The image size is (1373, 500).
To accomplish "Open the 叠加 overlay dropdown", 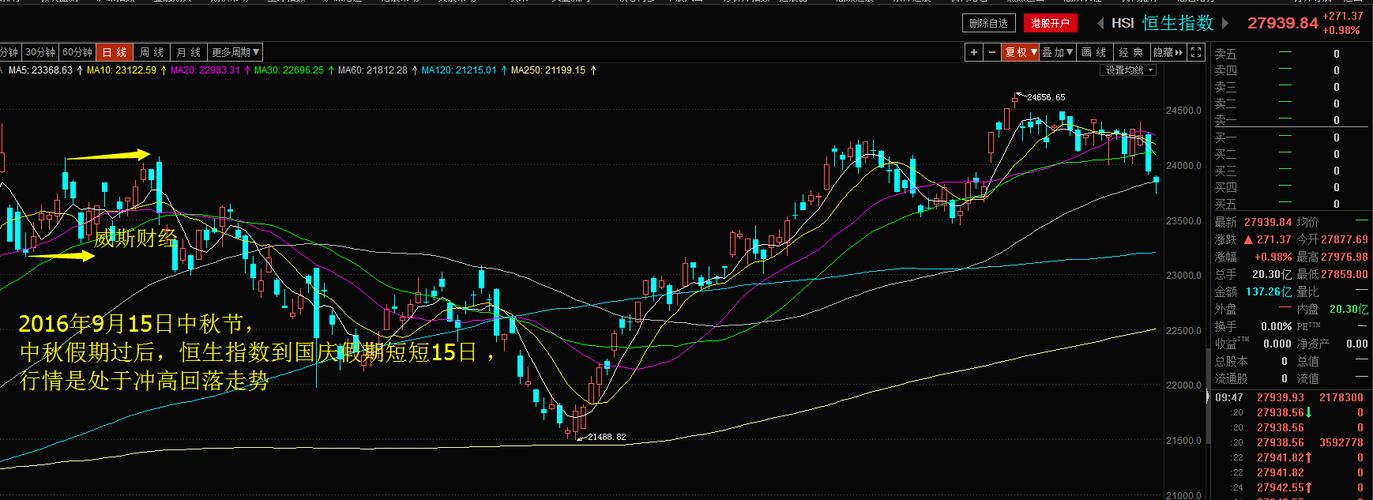I will tap(1057, 52).
